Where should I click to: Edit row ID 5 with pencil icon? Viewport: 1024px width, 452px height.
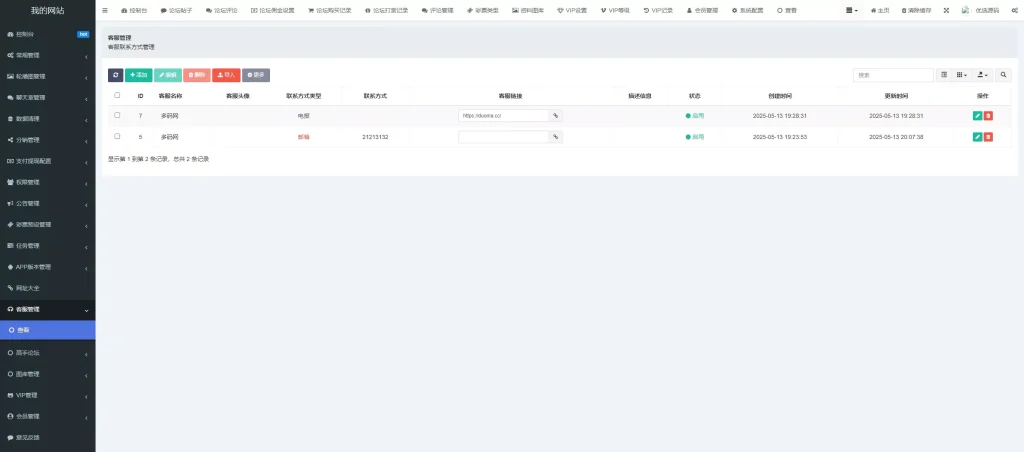point(978,137)
